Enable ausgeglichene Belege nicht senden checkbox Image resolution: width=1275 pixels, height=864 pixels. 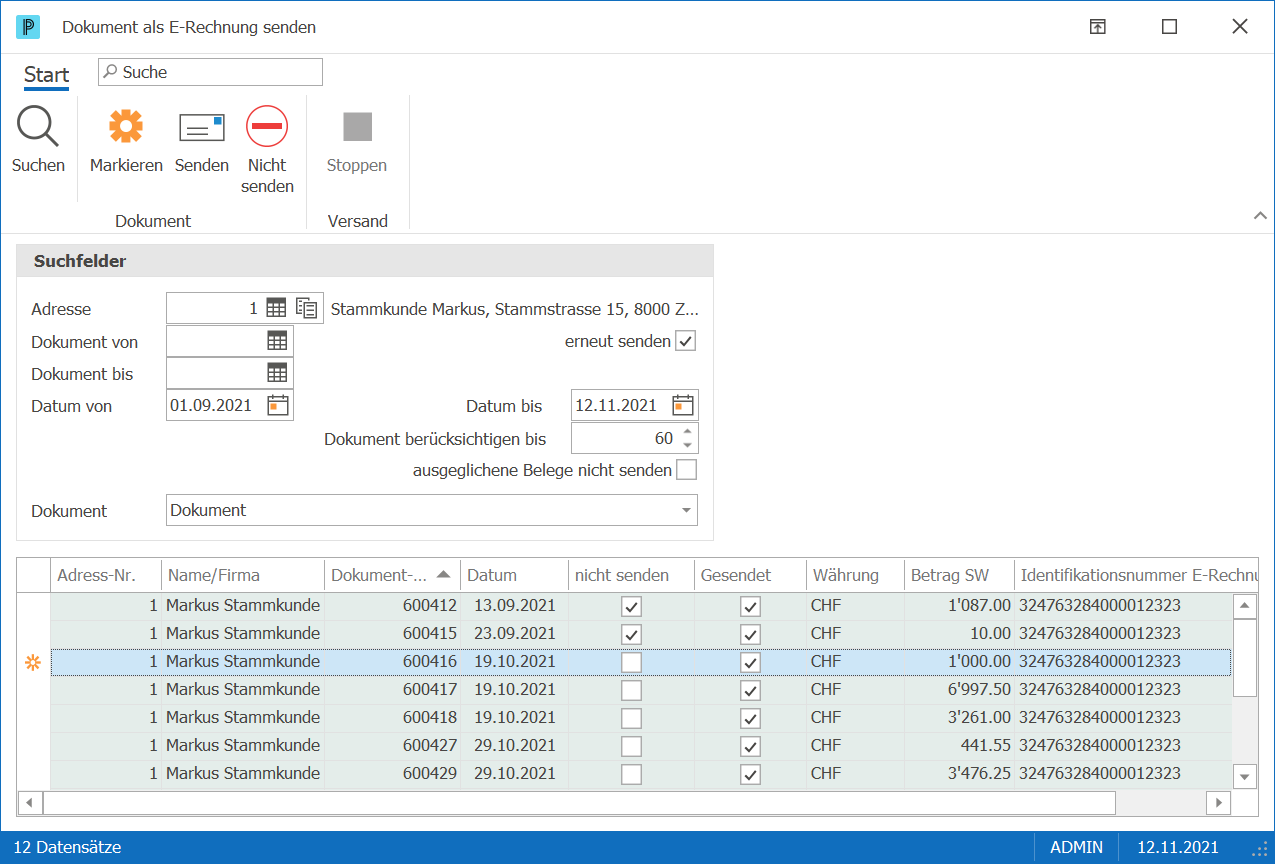click(686, 470)
